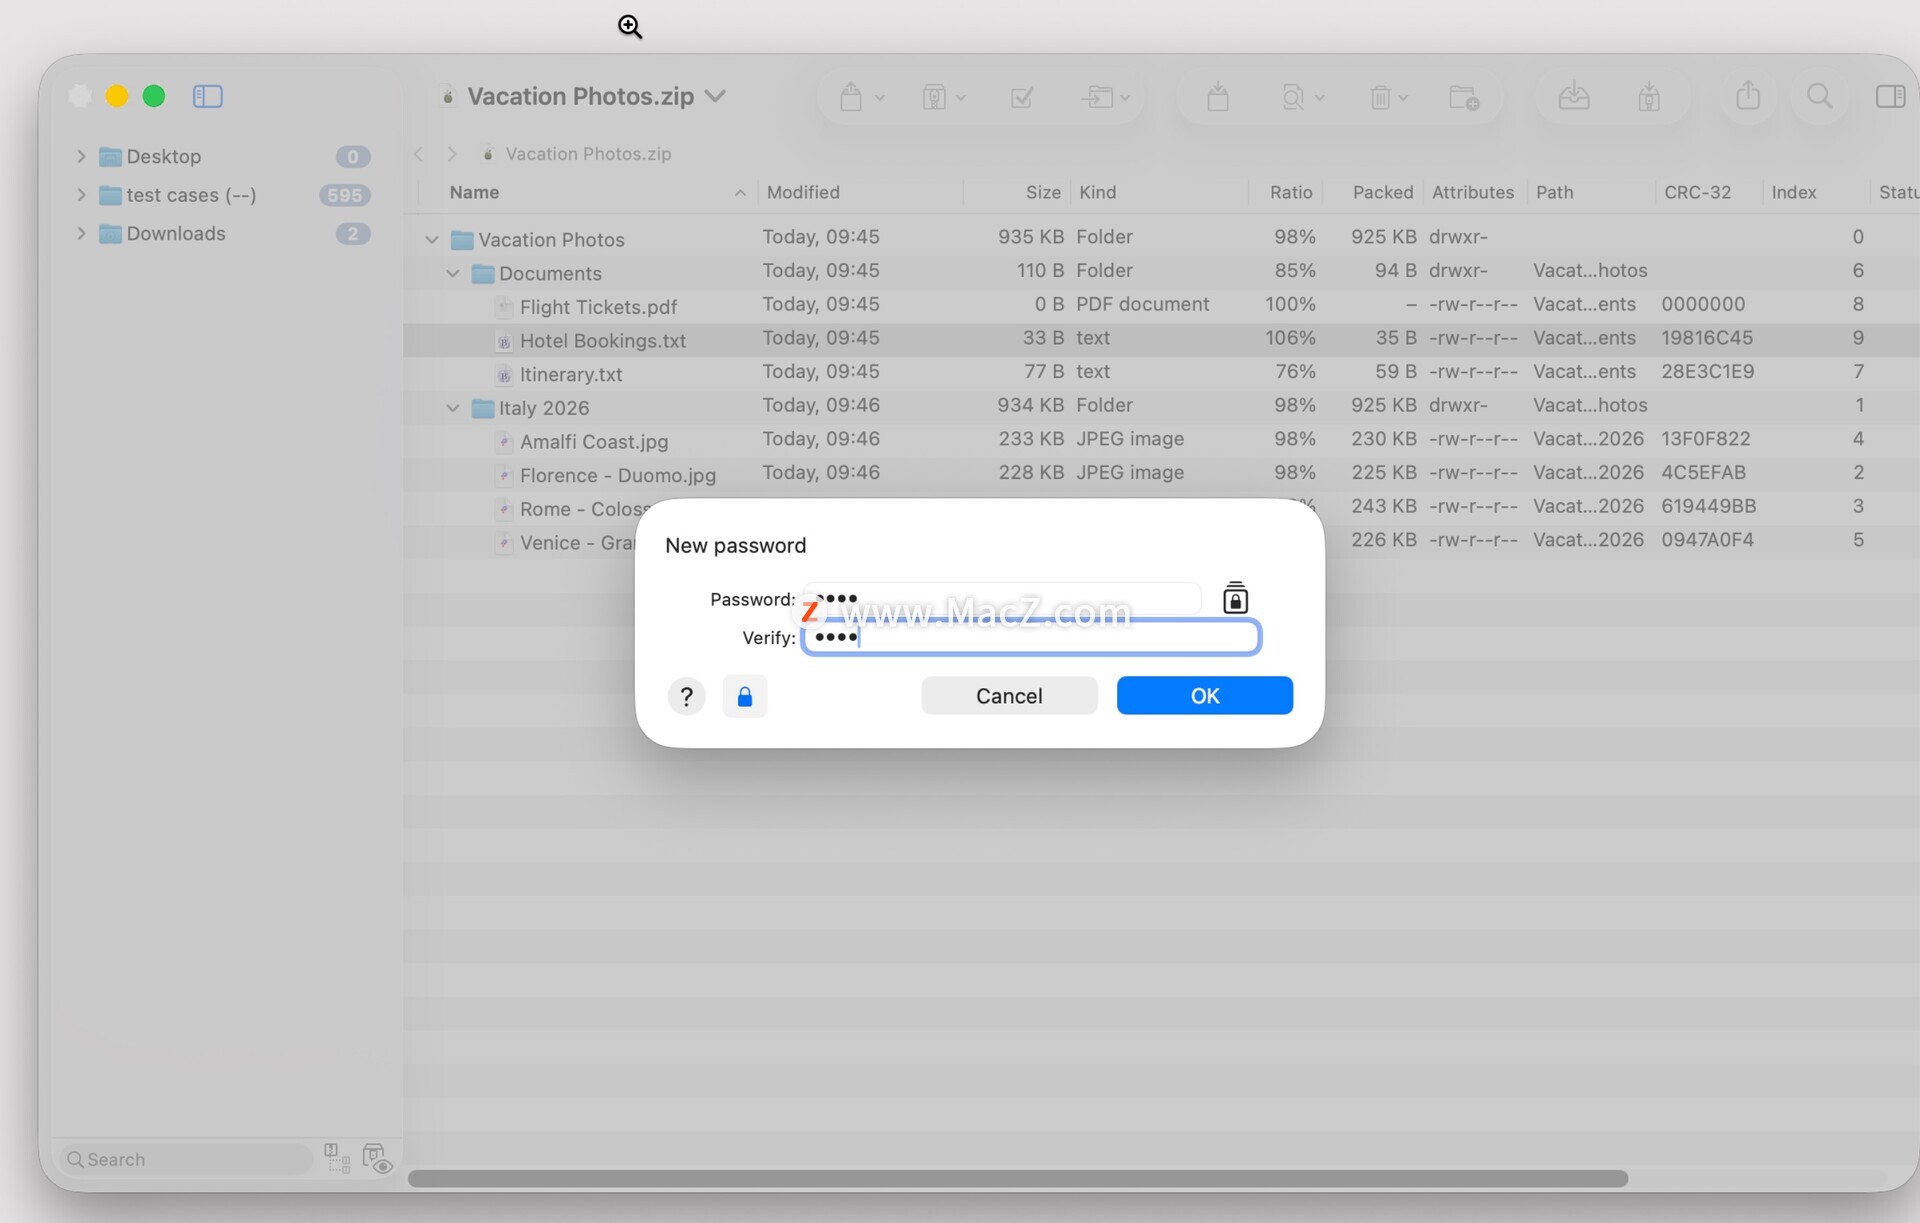Click the Flight Tickets.pdf file icon
Screen dimensions: 1920x1223
pyautogui.click(x=504, y=307)
